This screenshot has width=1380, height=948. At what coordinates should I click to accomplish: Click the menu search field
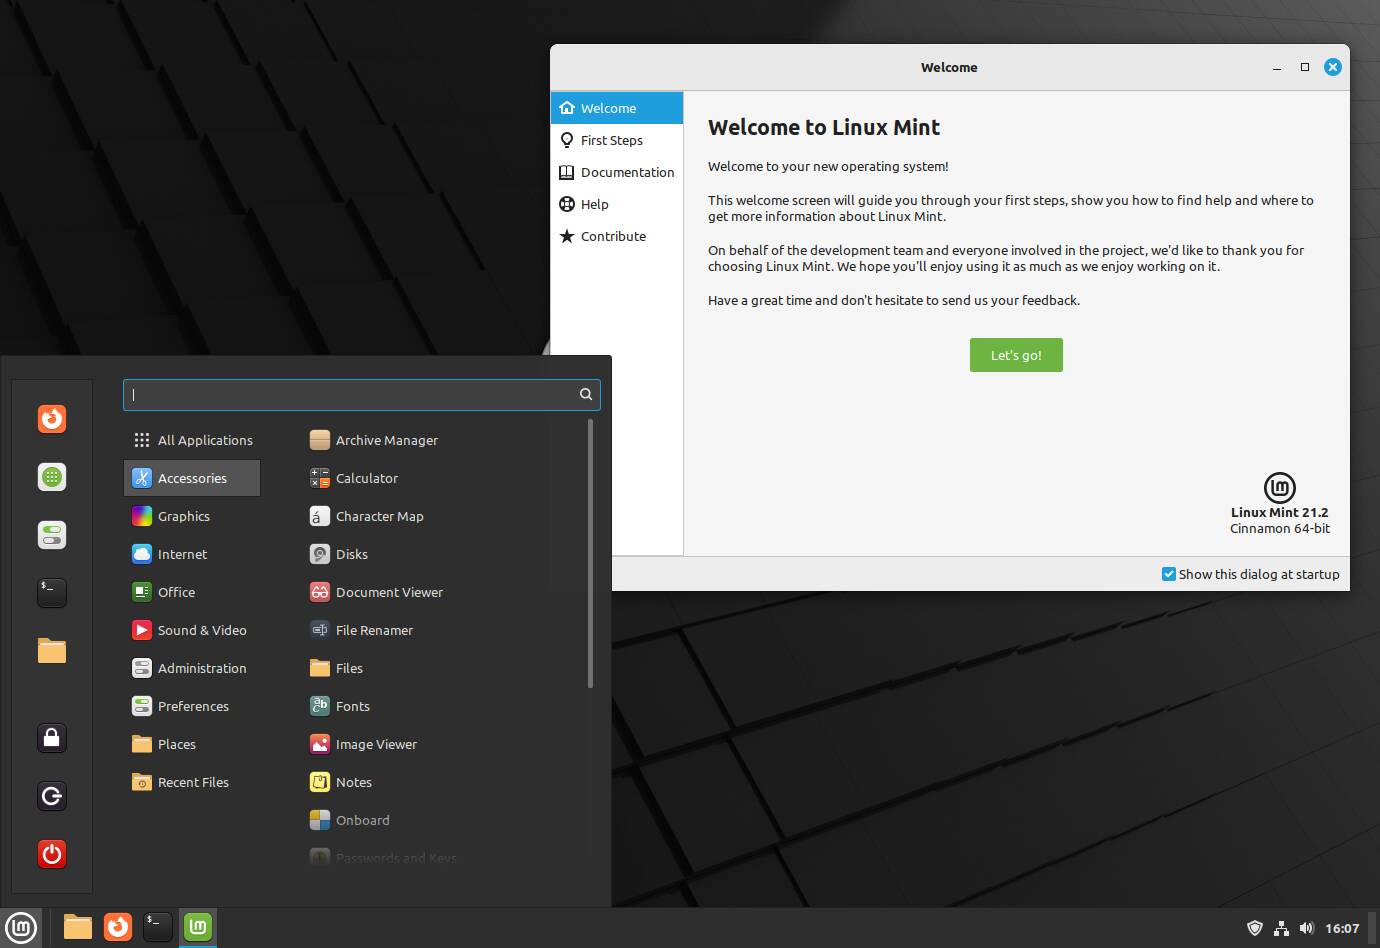coord(350,394)
